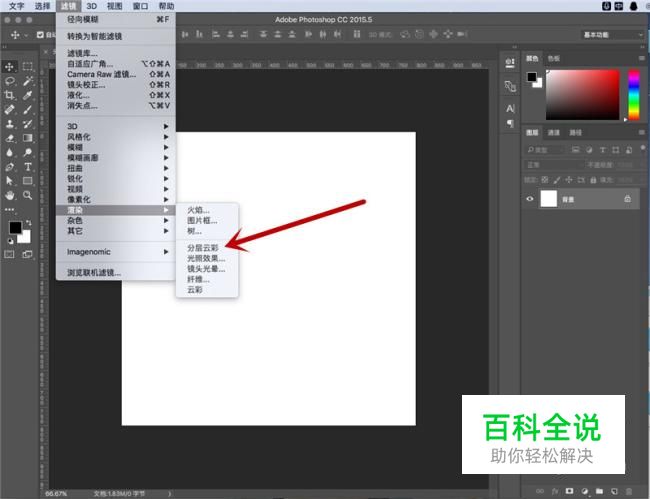Click the rainbow hue slider strip
This screenshot has width=650, height=499.
633,95
